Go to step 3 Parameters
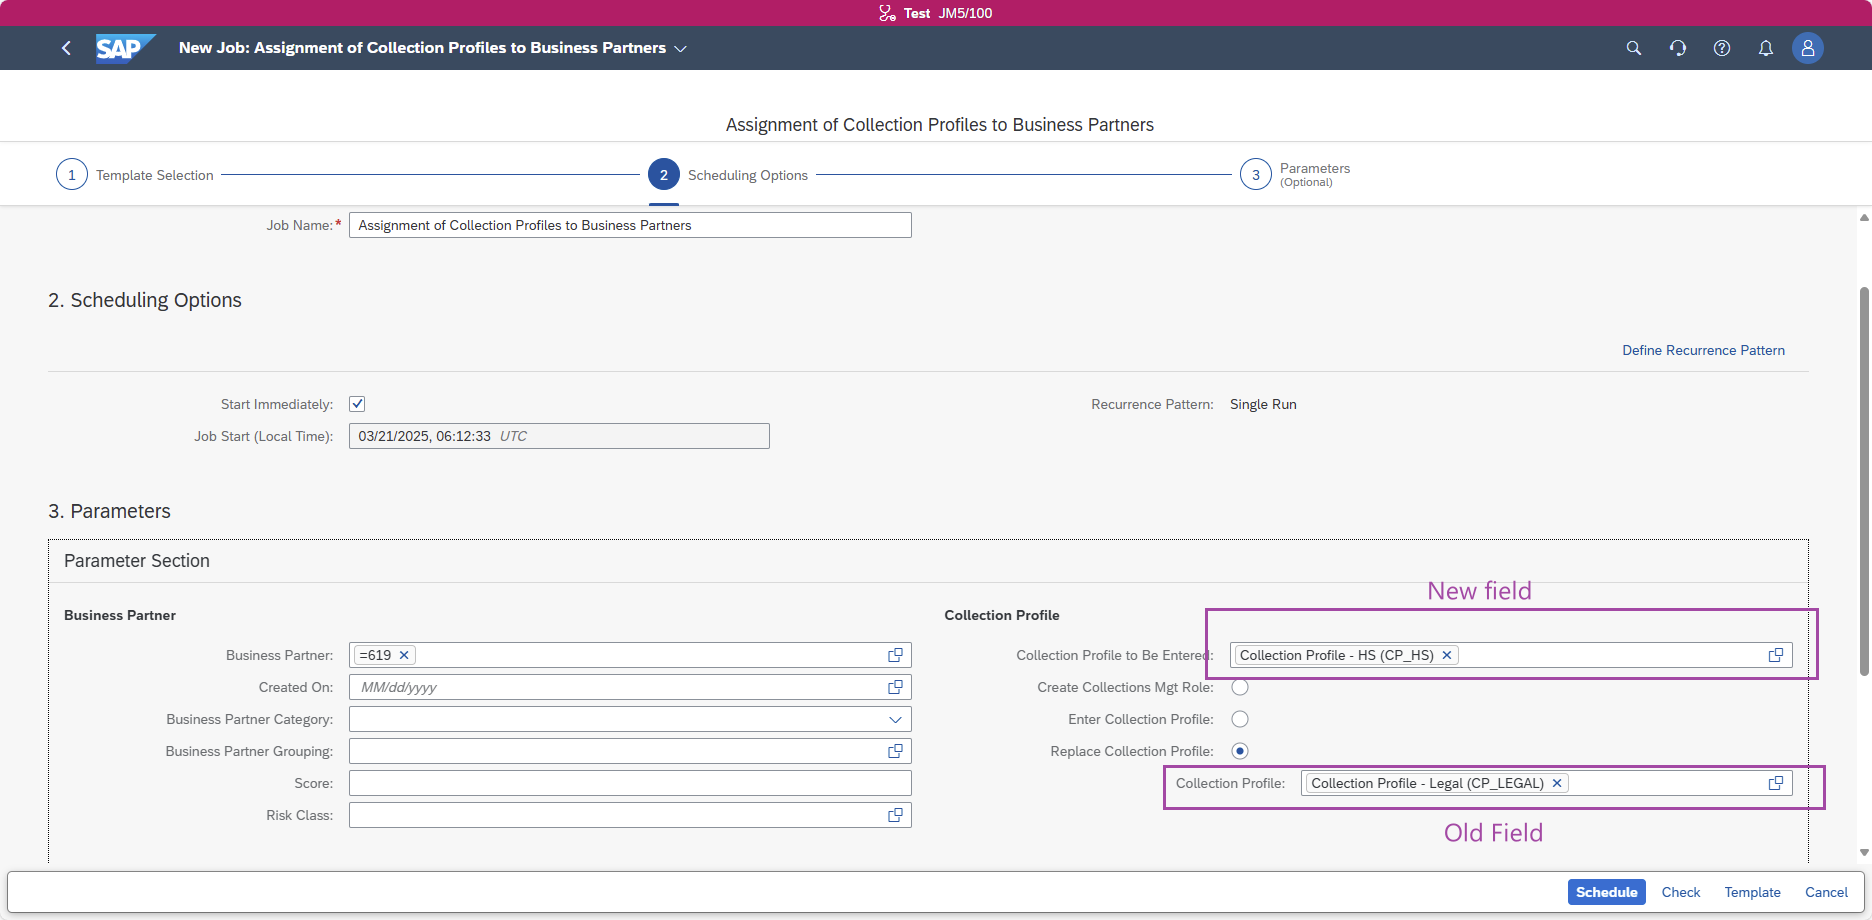Image resolution: width=1872 pixels, height=920 pixels. (x=1295, y=174)
